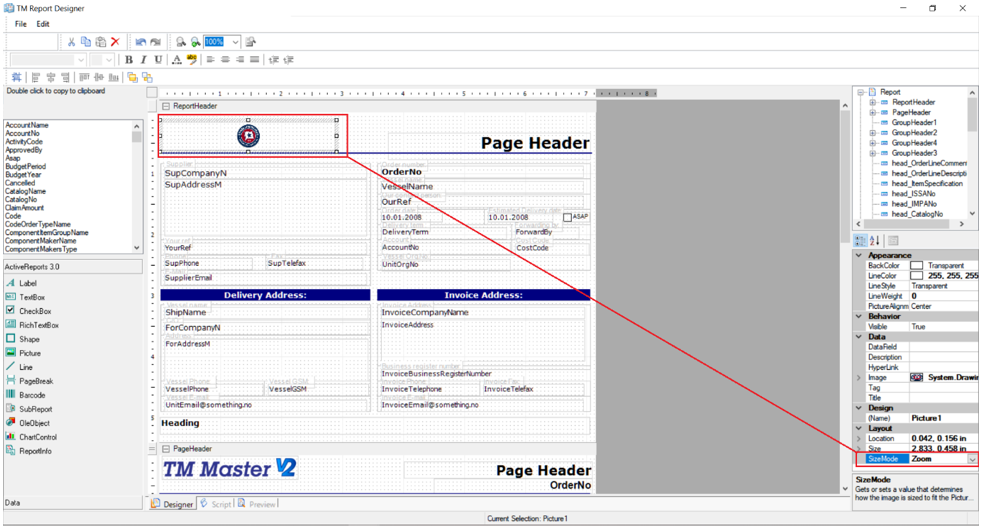
Task: Switch property grid to categorized view
Action: 860,241
